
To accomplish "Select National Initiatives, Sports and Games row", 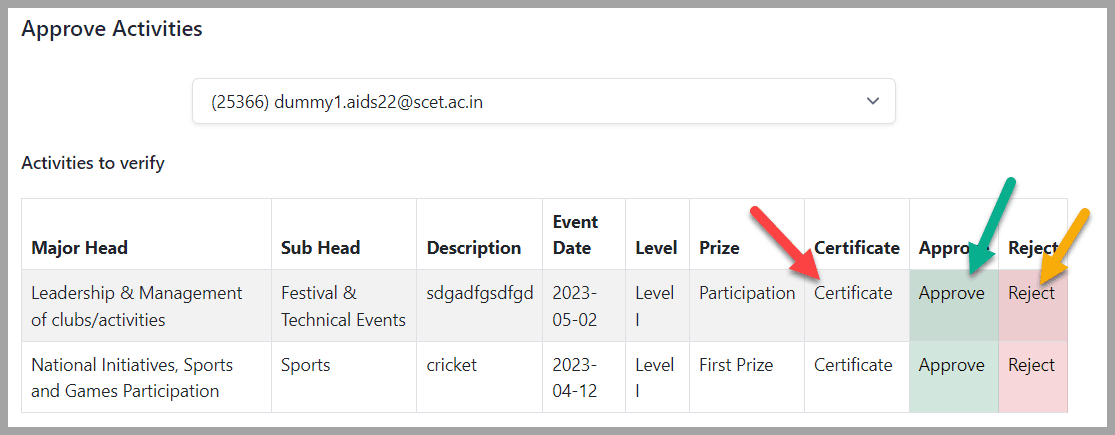I will 544,377.
